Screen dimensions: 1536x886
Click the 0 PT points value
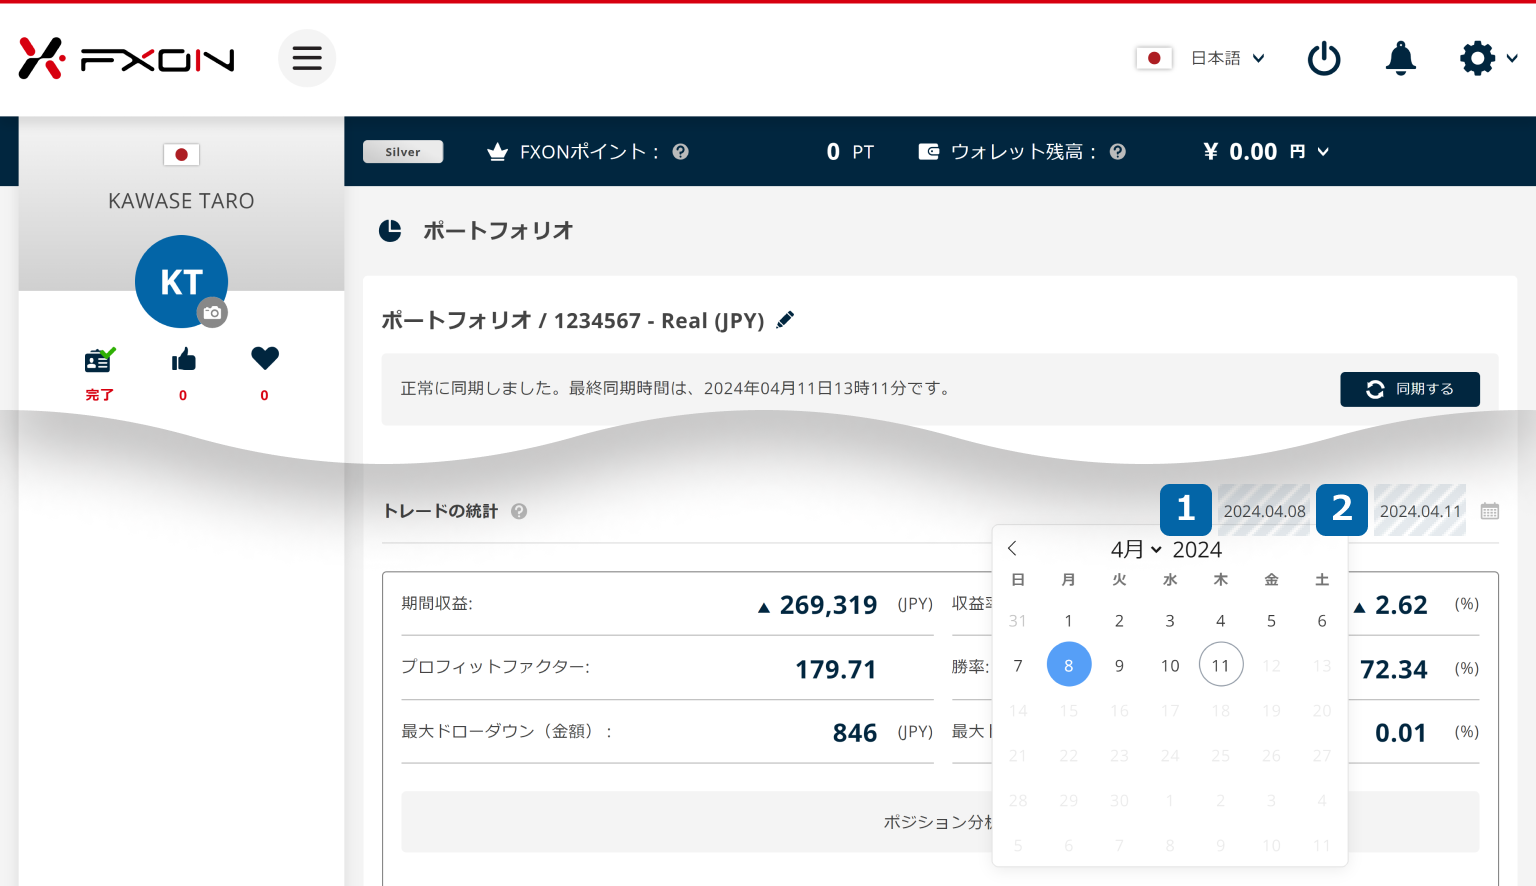pyautogui.click(x=850, y=152)
